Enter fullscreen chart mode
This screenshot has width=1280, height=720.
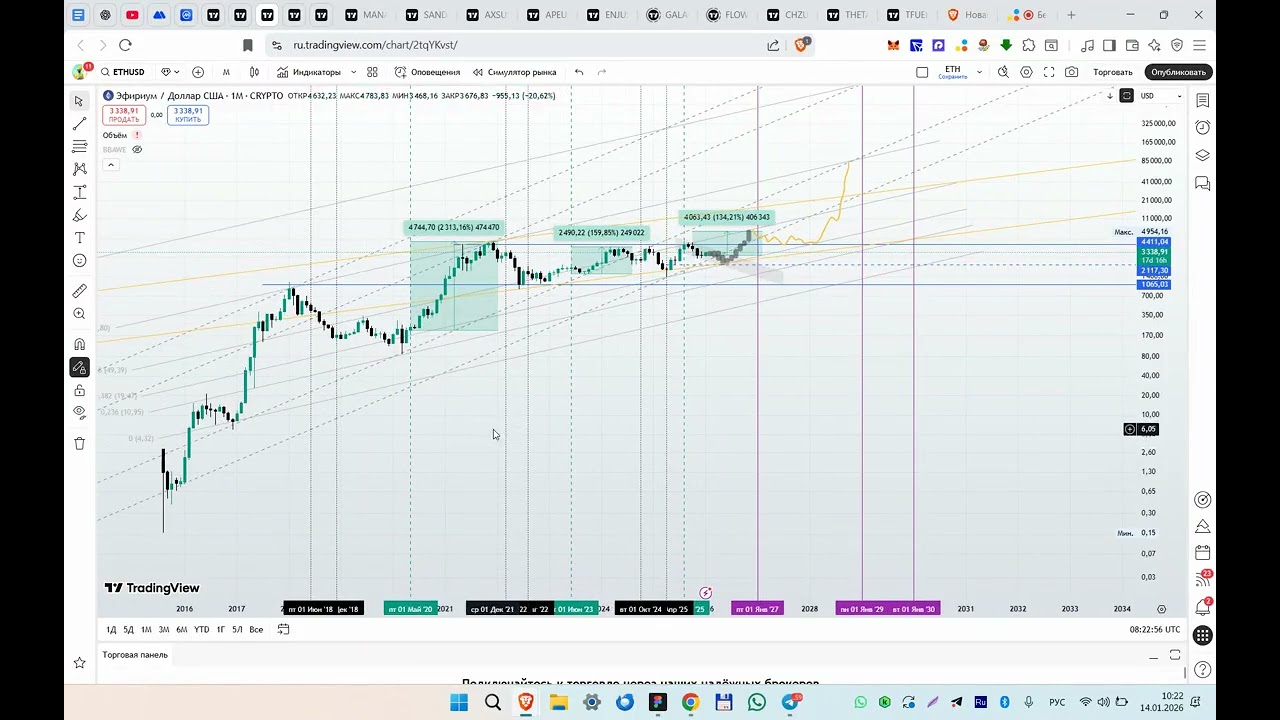point(1049,72)
